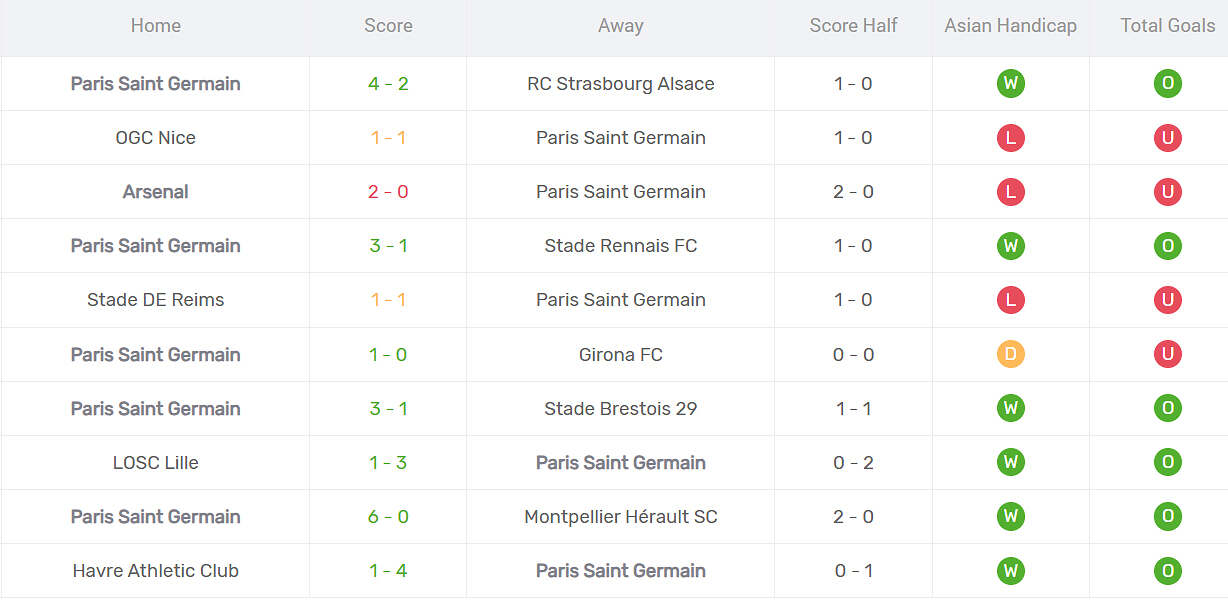Click the W badge for Stade Brestois 29 match
The width and height of the screenshot is (1228, 601).
[1010, 408]
